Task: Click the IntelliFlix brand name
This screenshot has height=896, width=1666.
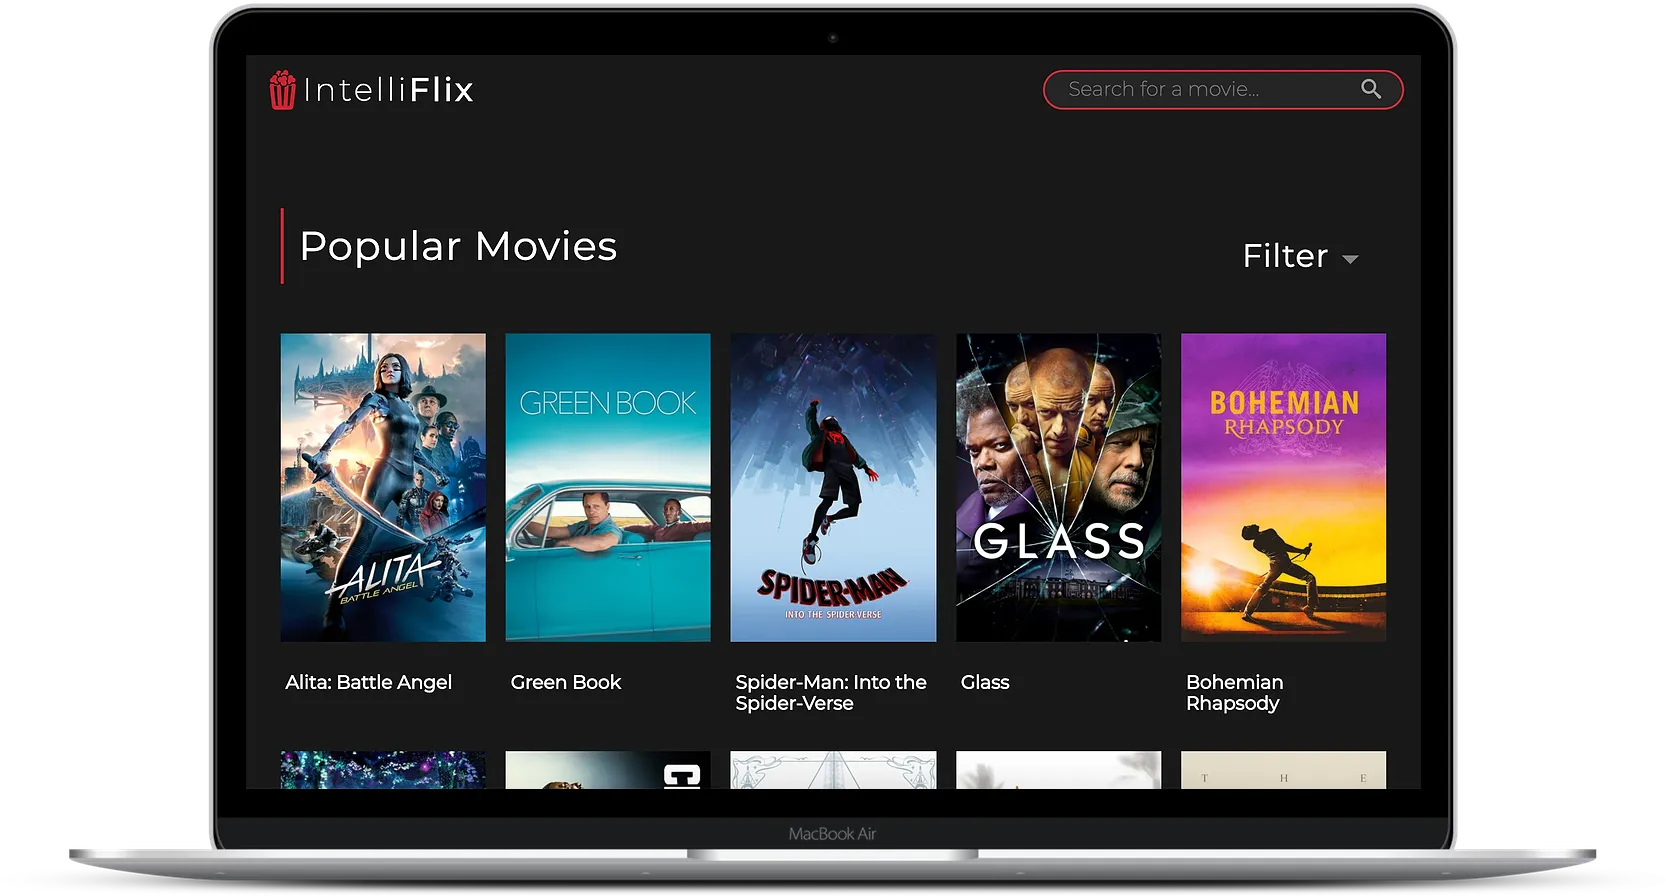Action: (x=388, y=90)
